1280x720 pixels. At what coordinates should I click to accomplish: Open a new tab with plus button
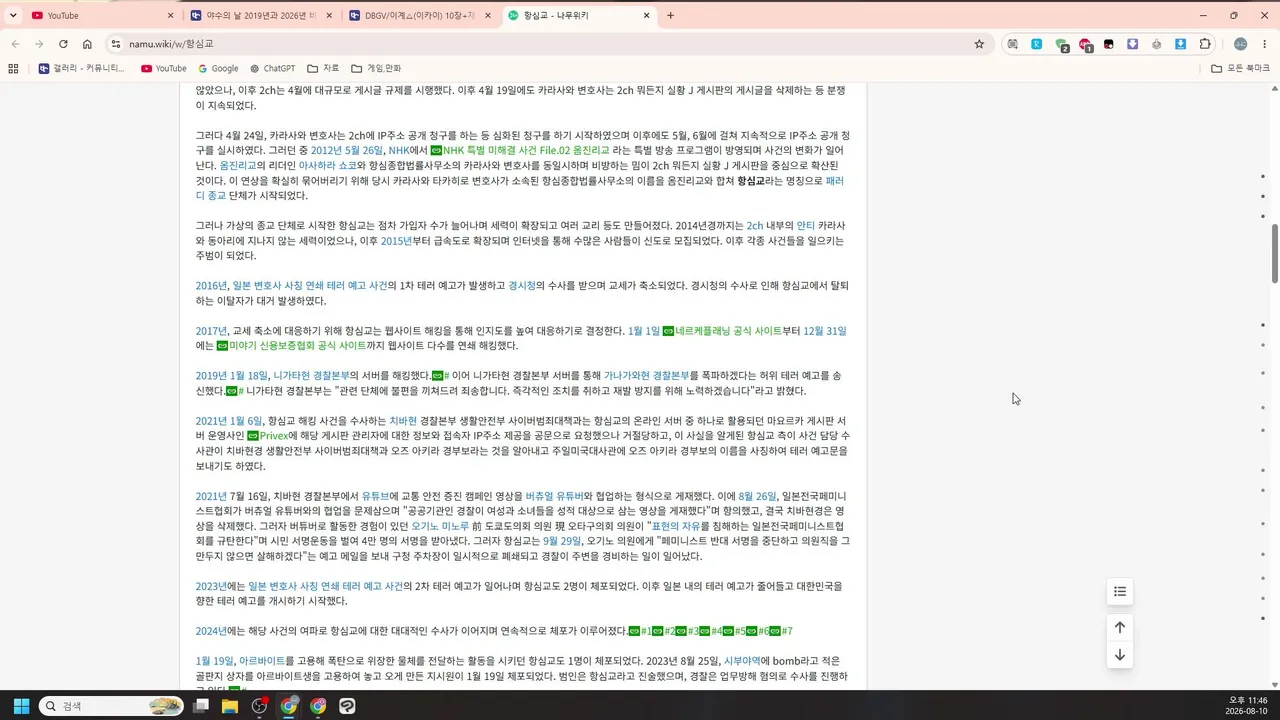click(670, 15)
